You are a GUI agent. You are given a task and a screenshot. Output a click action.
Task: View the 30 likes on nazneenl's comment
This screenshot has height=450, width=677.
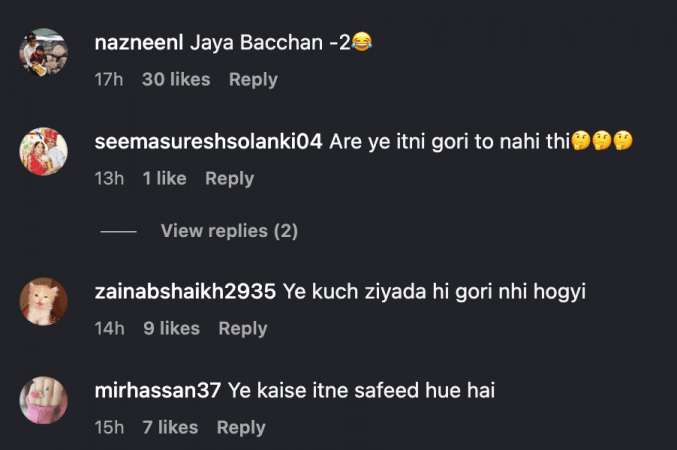[x=176, y=79]
